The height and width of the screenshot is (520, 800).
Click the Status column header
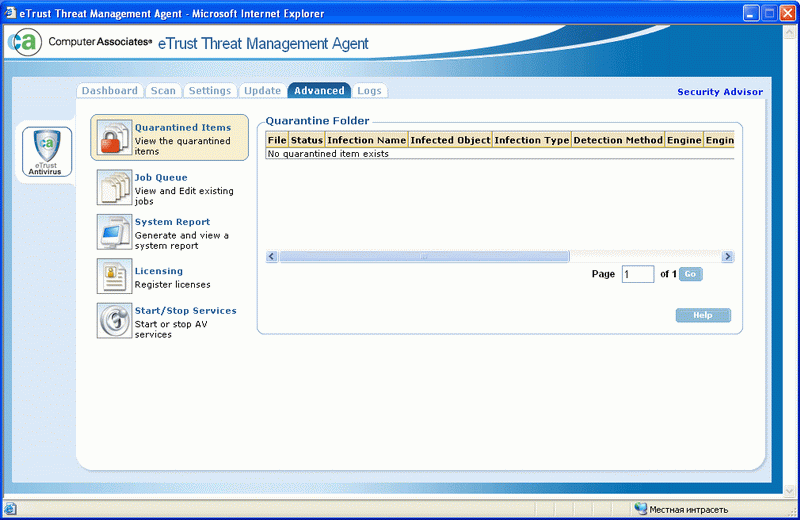pyautogui.click(x=307, y=140)
